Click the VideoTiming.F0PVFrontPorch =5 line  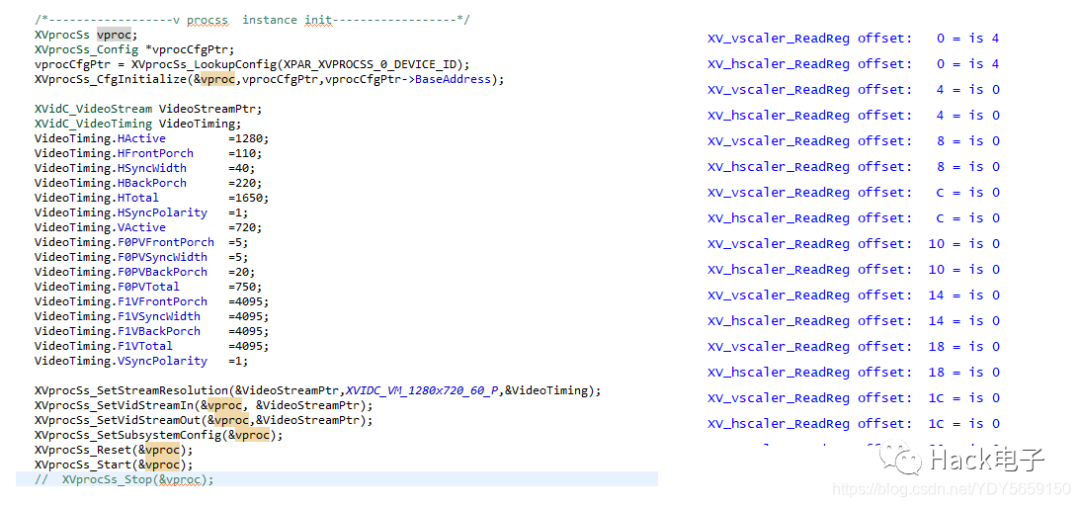(x=142, y=242)
